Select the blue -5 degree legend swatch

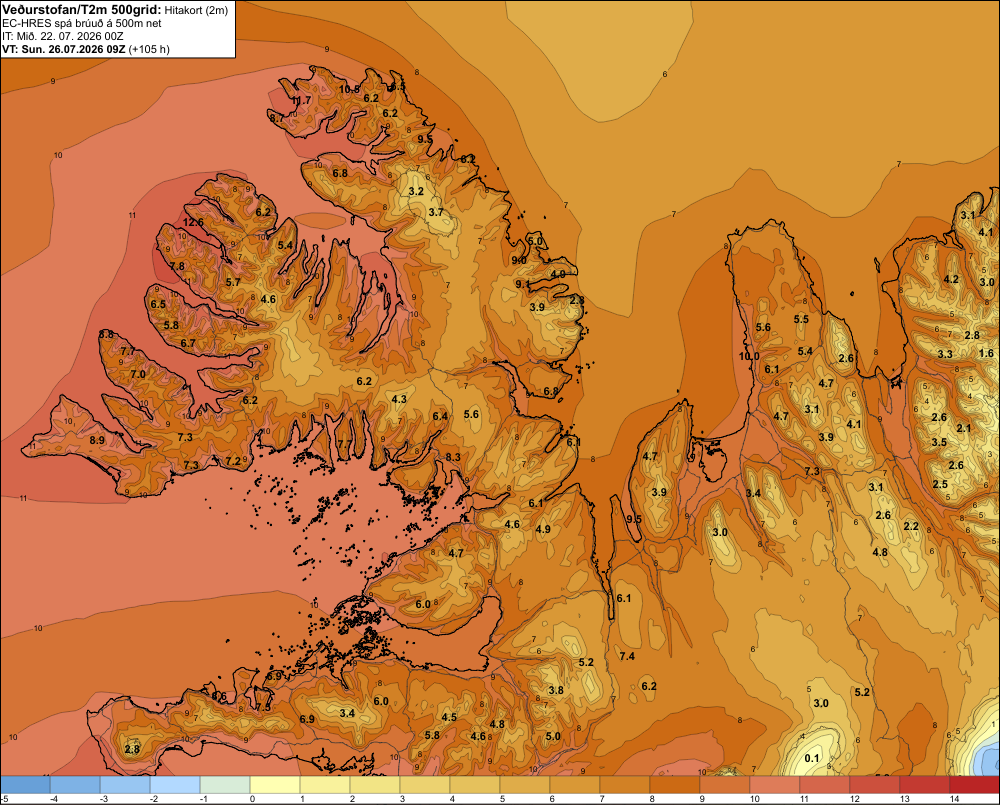click(x=25, y=785)
